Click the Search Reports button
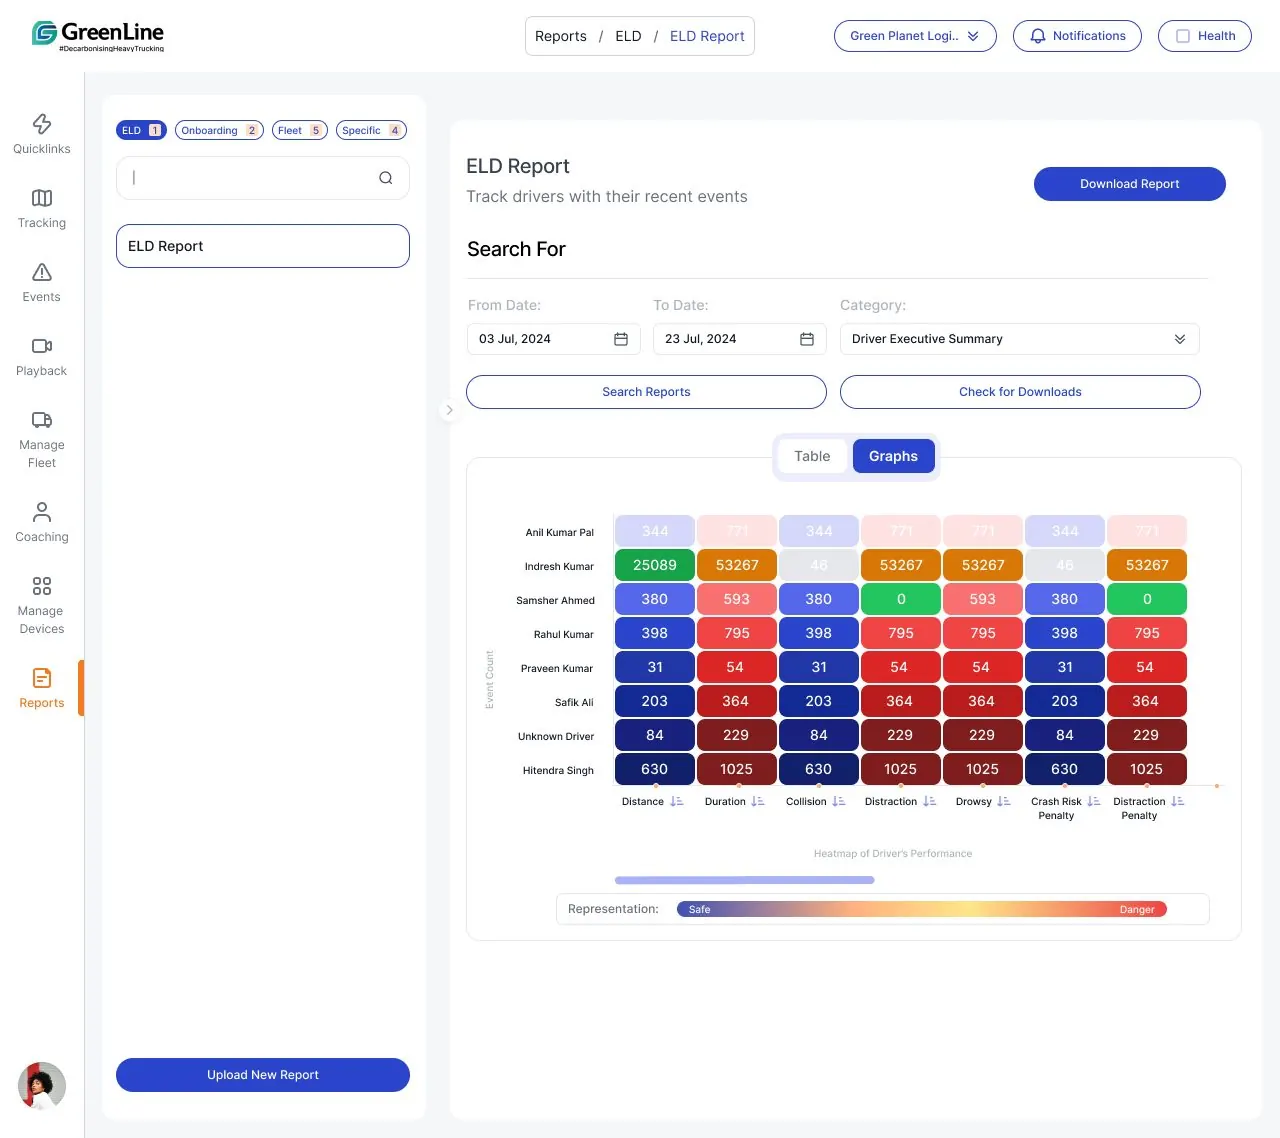 646,392
